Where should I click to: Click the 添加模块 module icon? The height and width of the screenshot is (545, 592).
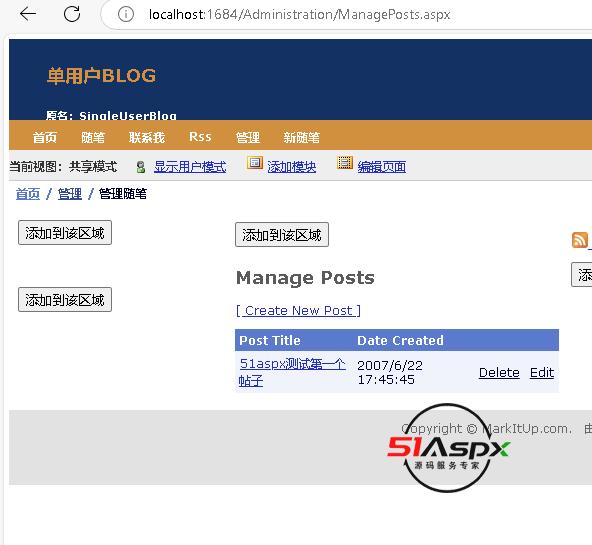click(255, 163)
